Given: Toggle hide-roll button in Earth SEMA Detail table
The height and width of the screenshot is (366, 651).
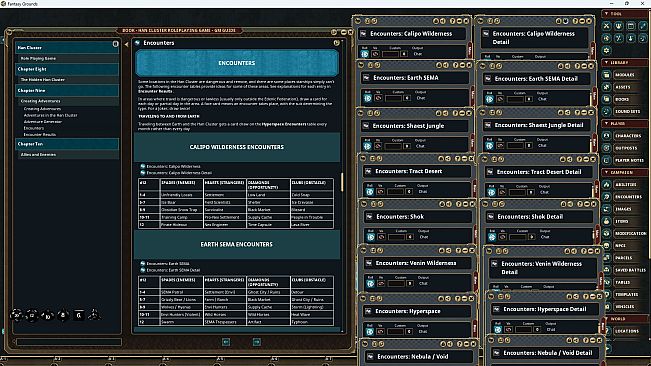Looking at the screenshot, I should pyautogui.click(x=500, y=99).
